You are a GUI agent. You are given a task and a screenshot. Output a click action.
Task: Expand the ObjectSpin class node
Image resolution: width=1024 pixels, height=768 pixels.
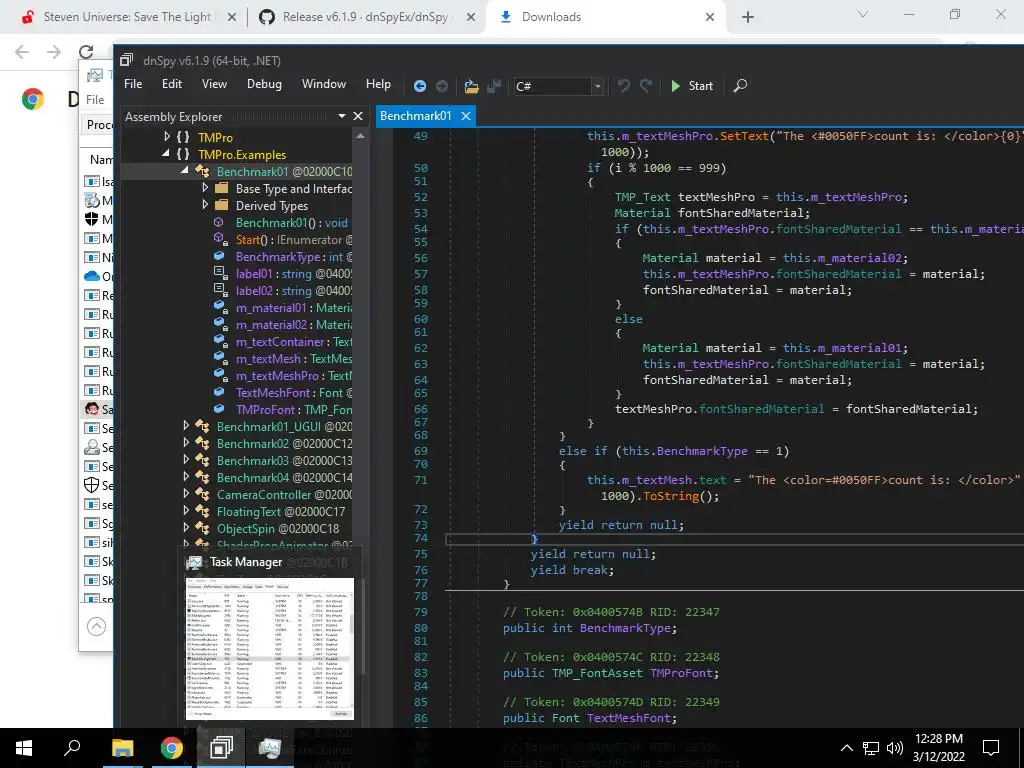pos(186,528)
